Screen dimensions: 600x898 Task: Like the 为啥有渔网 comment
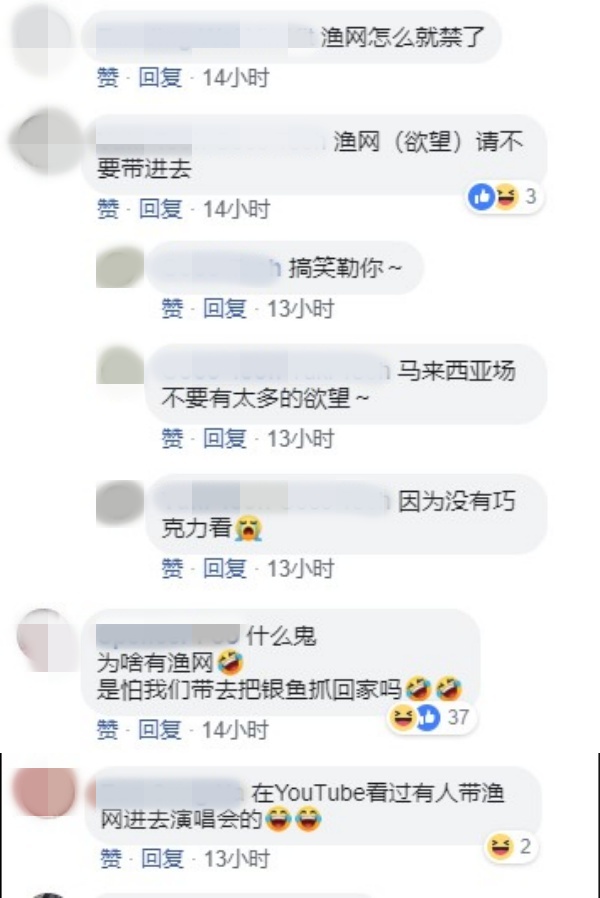pyautogui.click(x=108, y=730)
